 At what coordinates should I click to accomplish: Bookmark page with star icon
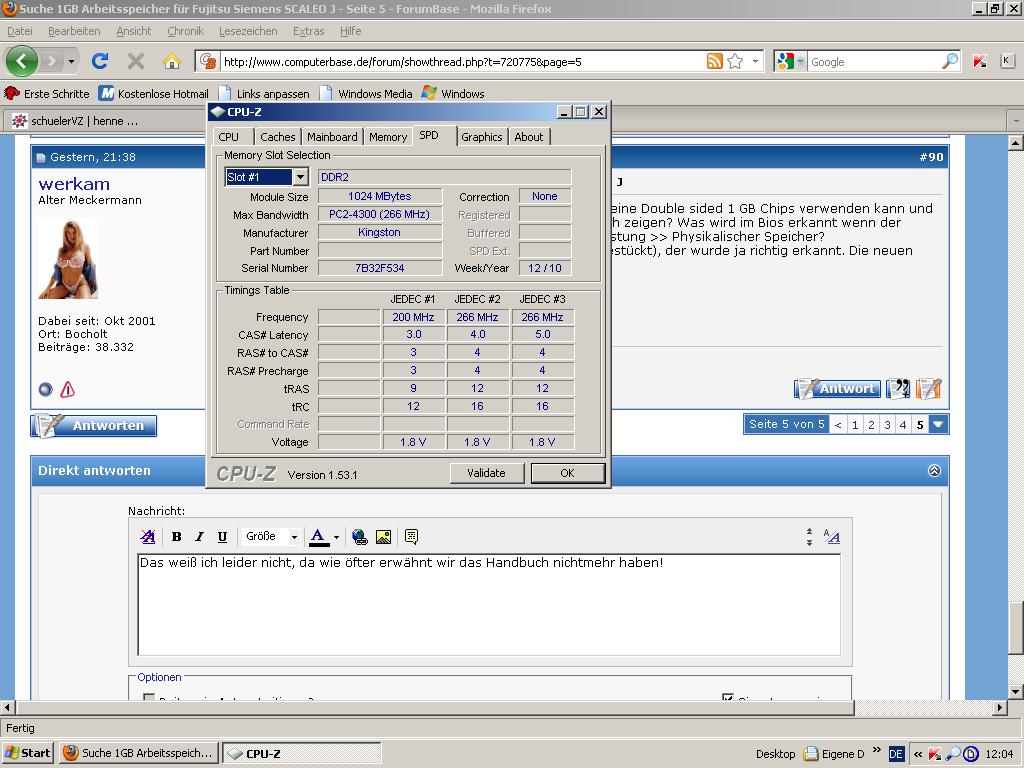tap(735, 61)
